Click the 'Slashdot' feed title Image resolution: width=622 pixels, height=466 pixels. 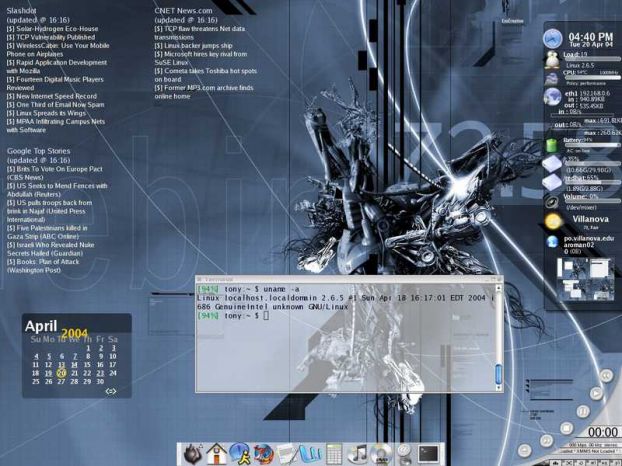pos(21,11)
